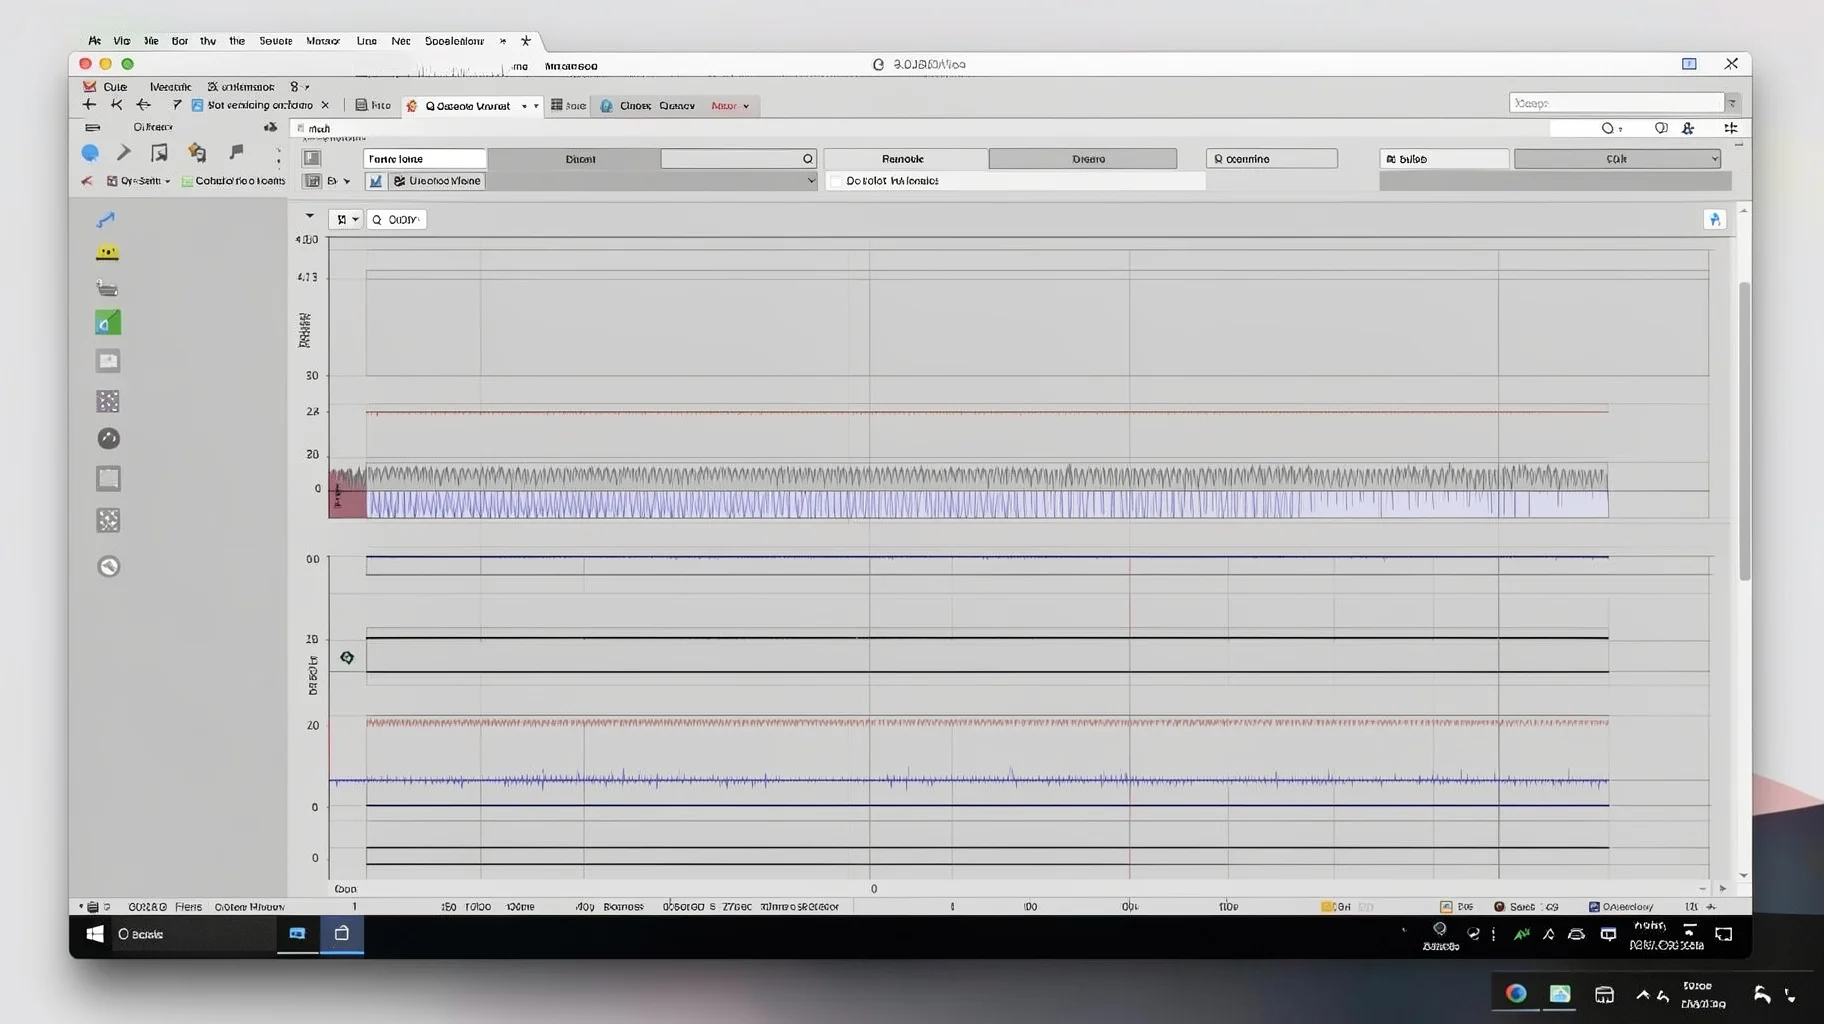The width and height of the screenshot is (1824, 1024).
Task: Open the wide option combo box dropdown arrow
Action: point(811,181)
